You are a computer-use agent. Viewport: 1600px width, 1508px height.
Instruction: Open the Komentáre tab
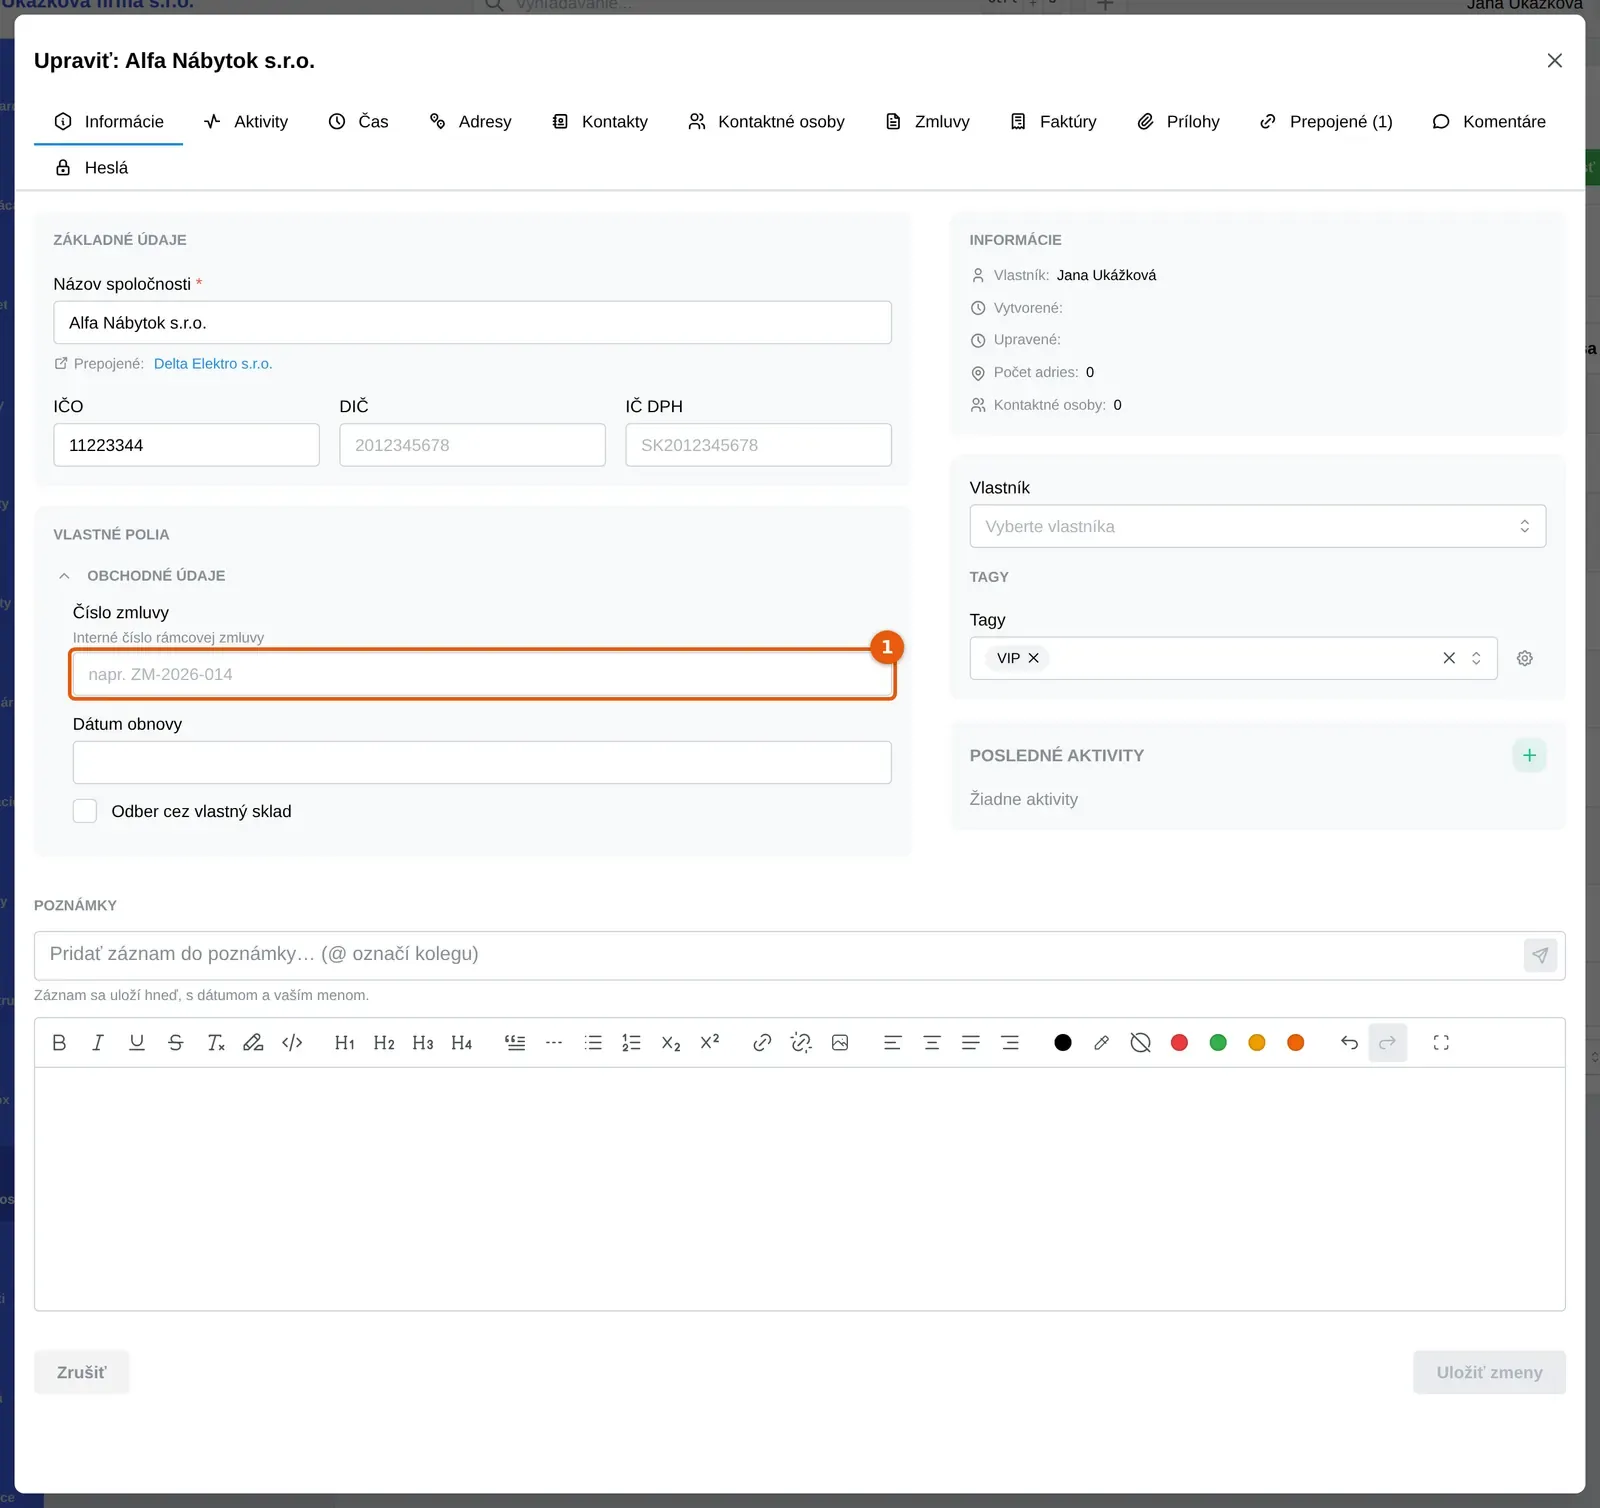click(x=1489, y=122)
